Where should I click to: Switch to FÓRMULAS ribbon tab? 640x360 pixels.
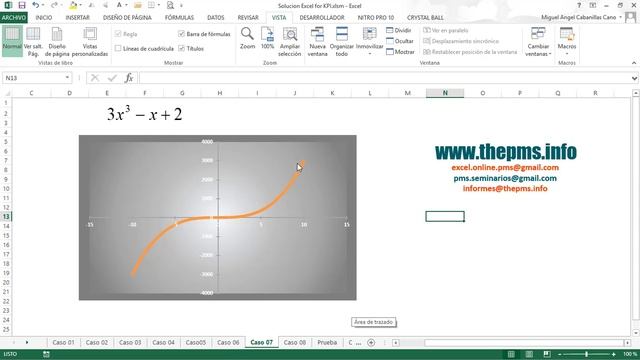pos(179,18)
